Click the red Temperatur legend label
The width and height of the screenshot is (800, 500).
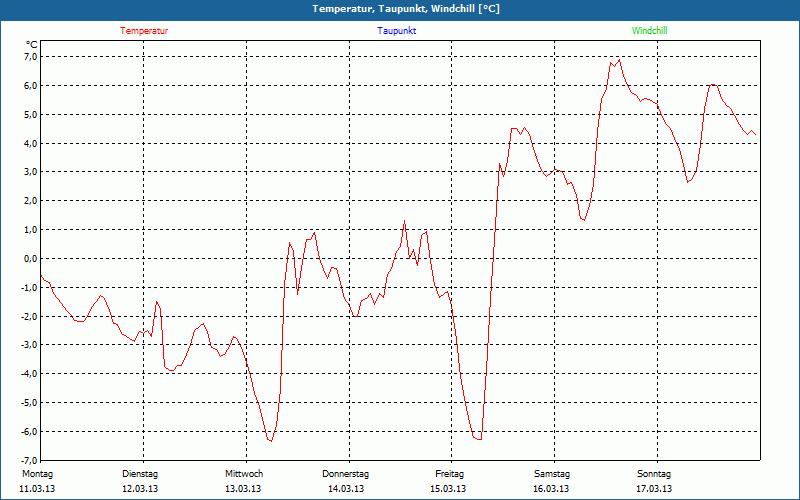(x=144, y=31)
